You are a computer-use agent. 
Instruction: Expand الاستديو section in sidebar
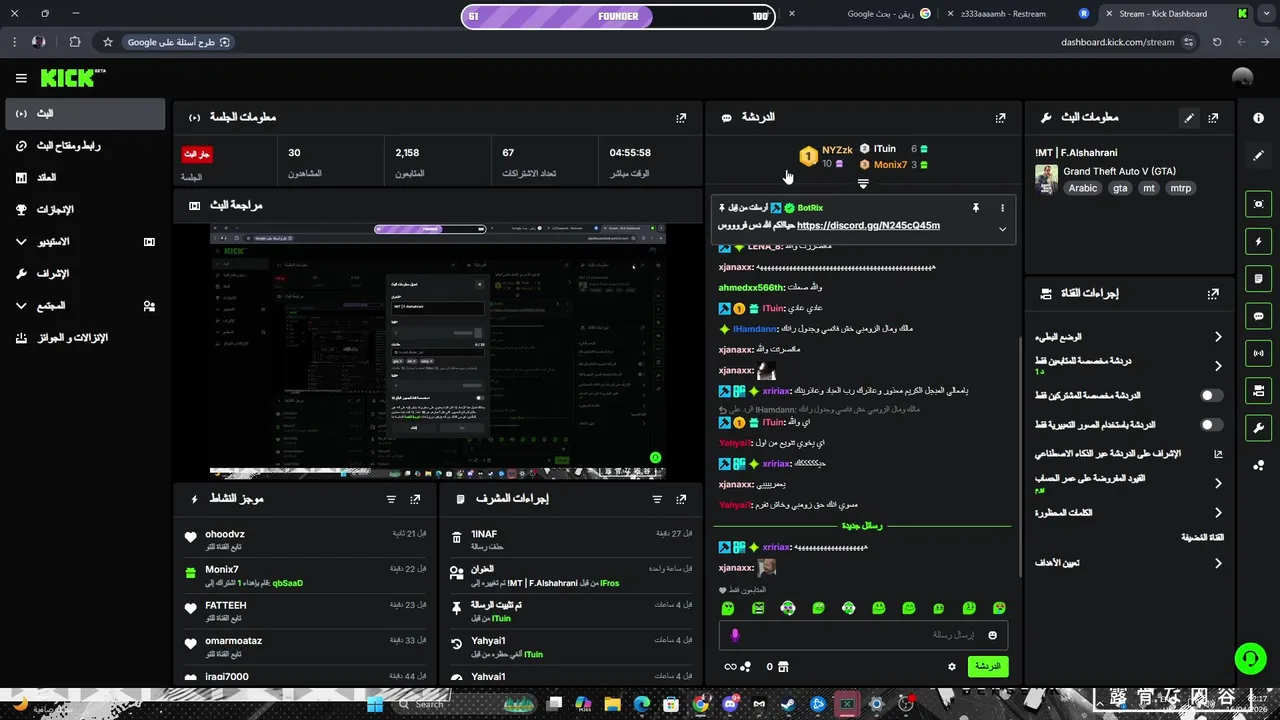[85, 242]
